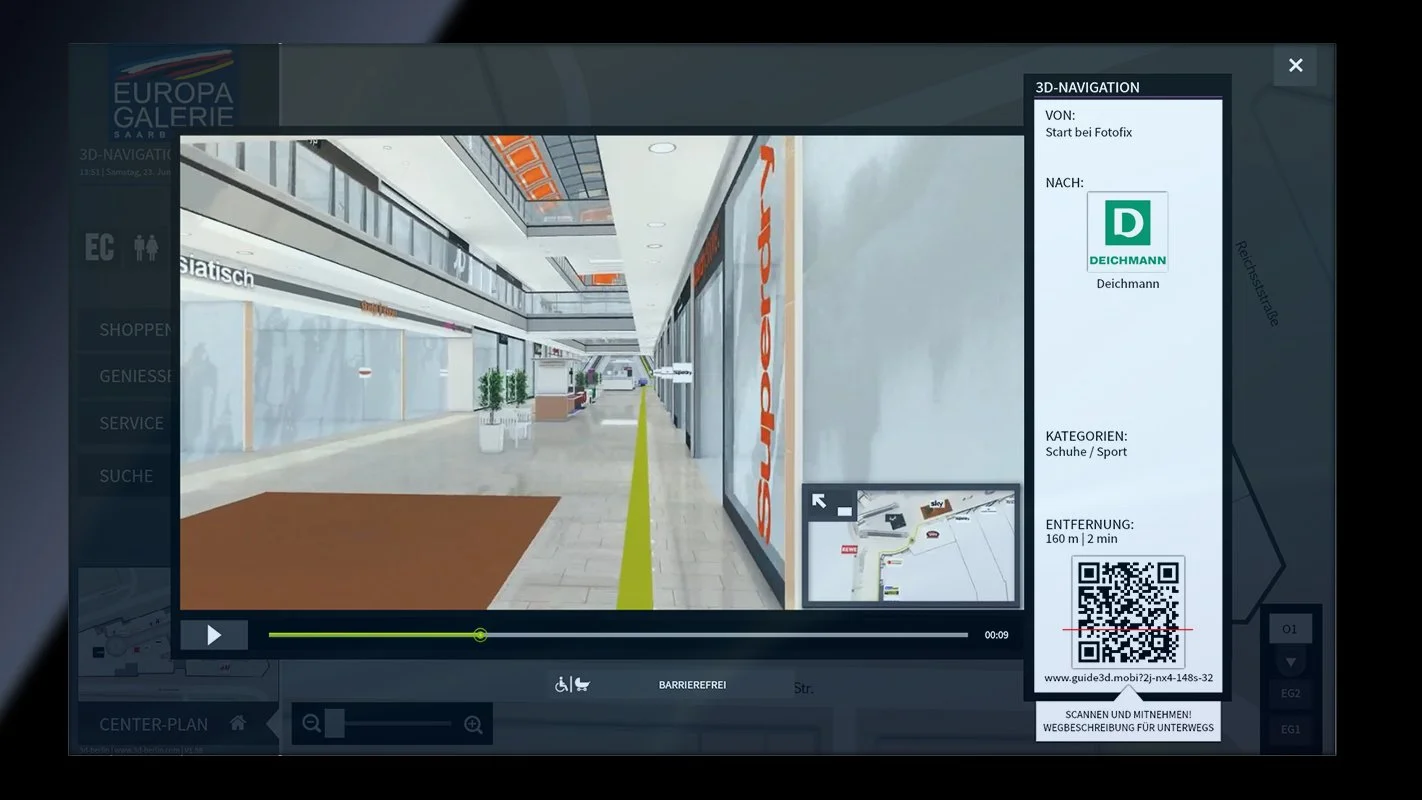Open the guide3d.mobi link
Viewport: 1422px width, 800px height.
click(x=1128, y=677)
